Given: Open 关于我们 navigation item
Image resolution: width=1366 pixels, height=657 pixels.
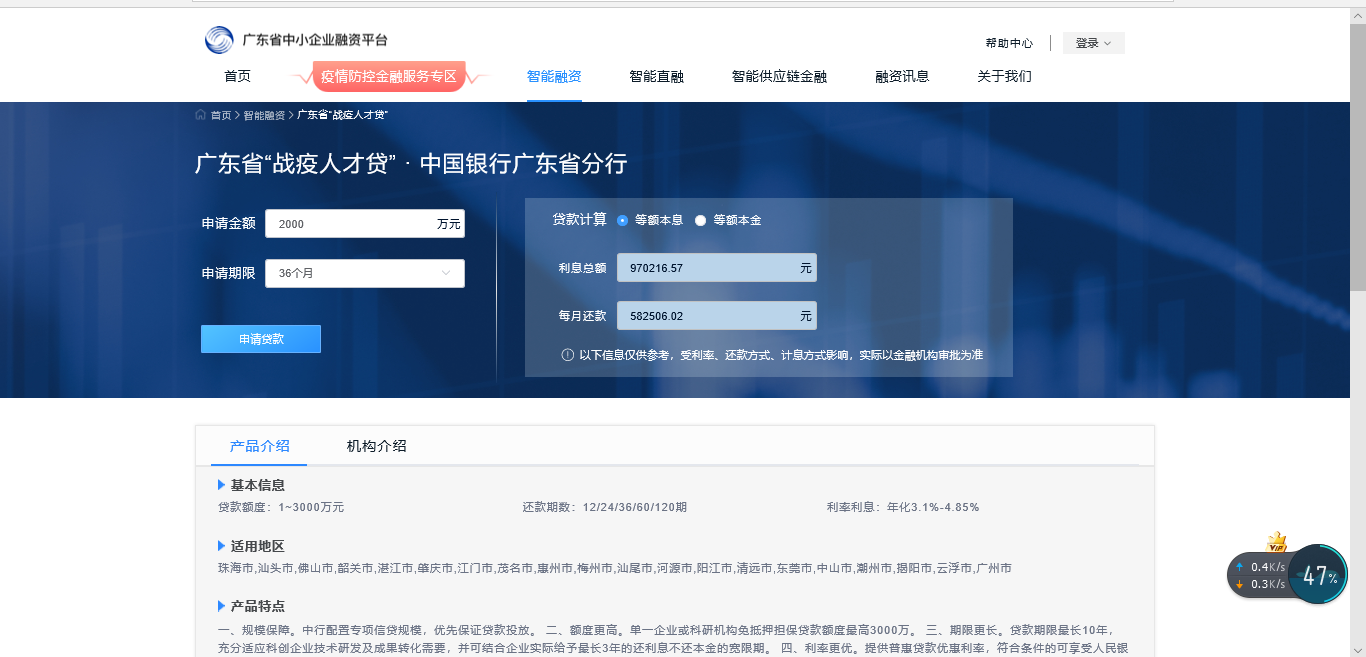Looking at the screenshot, I should pos(1004,76).
